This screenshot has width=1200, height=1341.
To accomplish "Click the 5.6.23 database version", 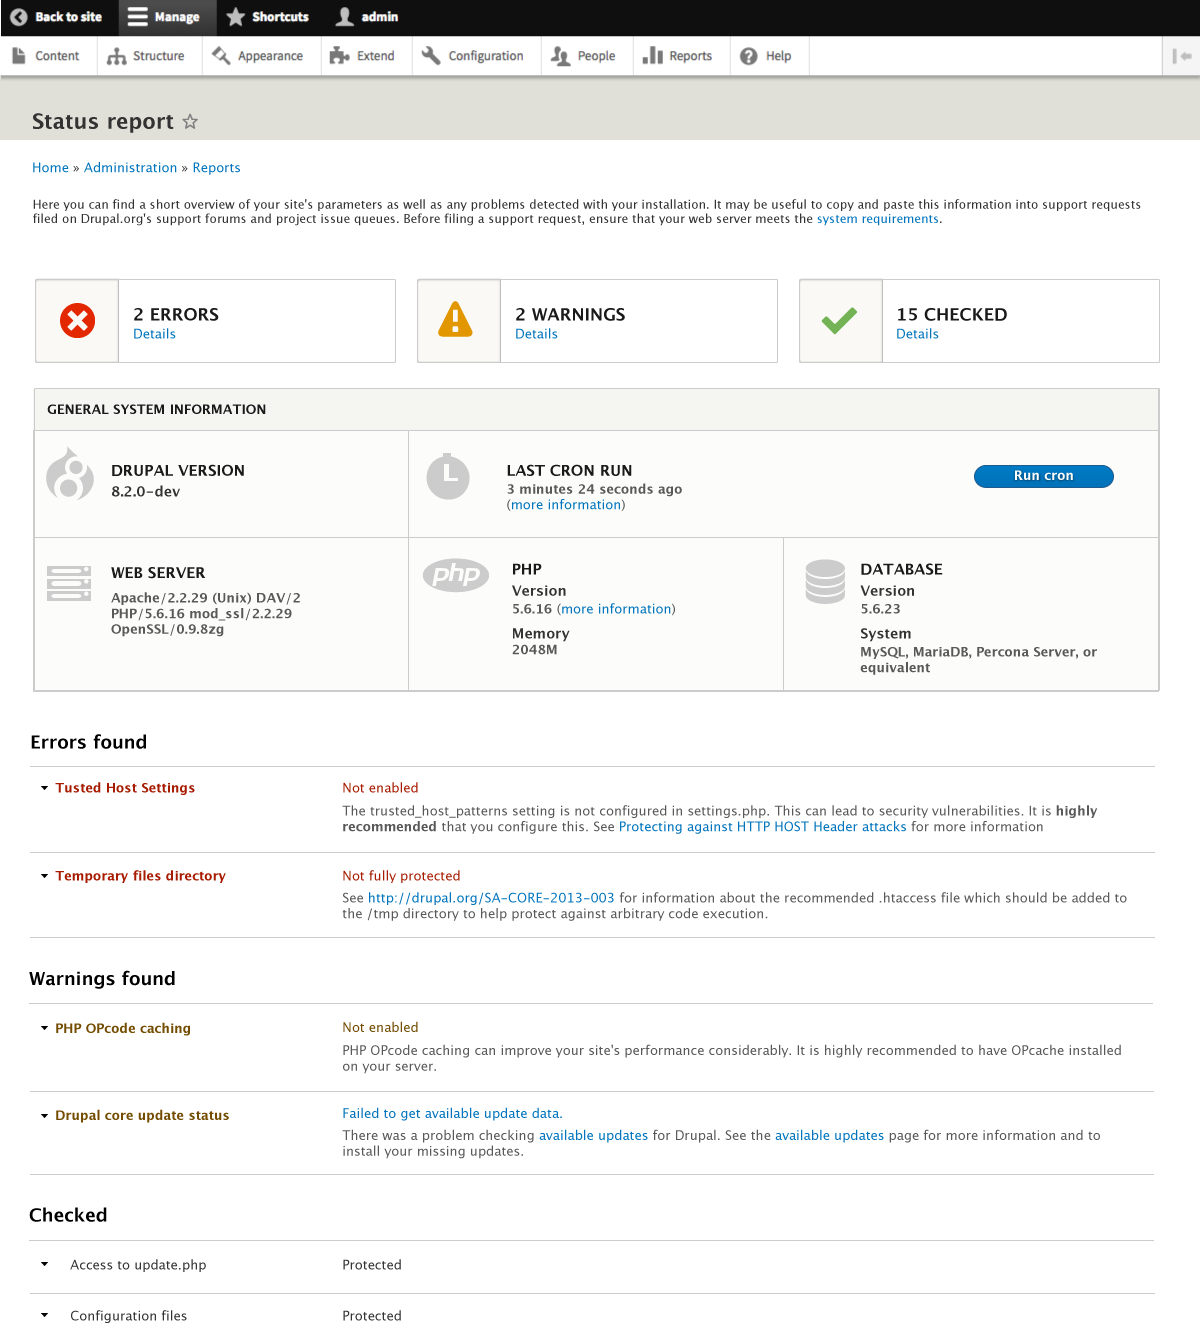I will tap(880, 609).
